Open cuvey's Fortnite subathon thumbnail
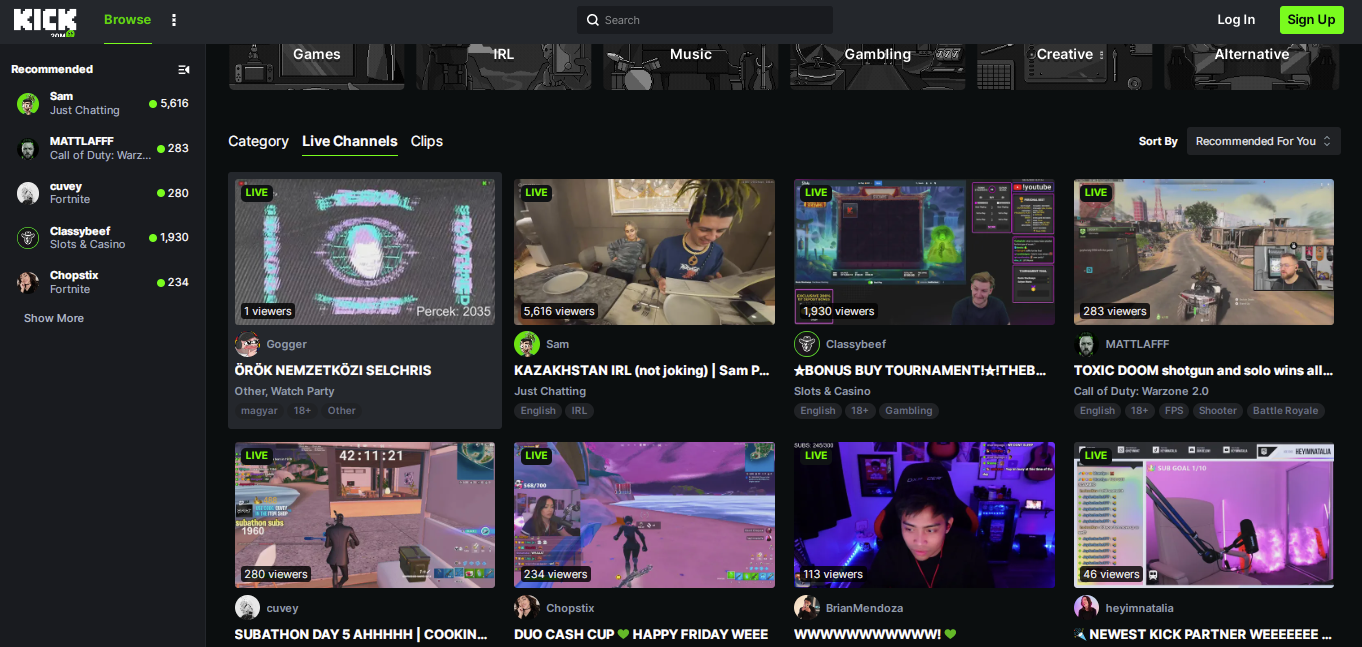 365,515
